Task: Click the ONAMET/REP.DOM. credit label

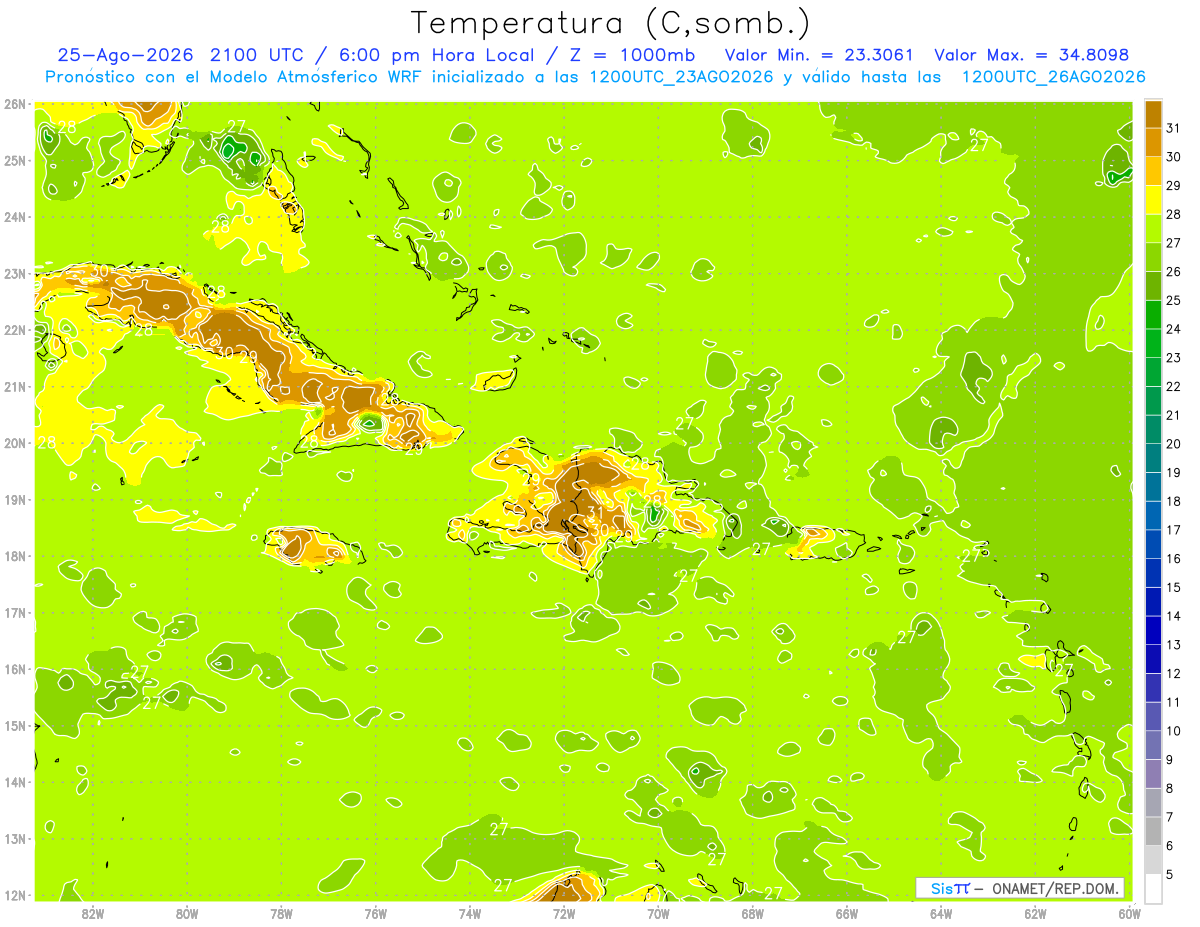Action: tap(1056, 888)
